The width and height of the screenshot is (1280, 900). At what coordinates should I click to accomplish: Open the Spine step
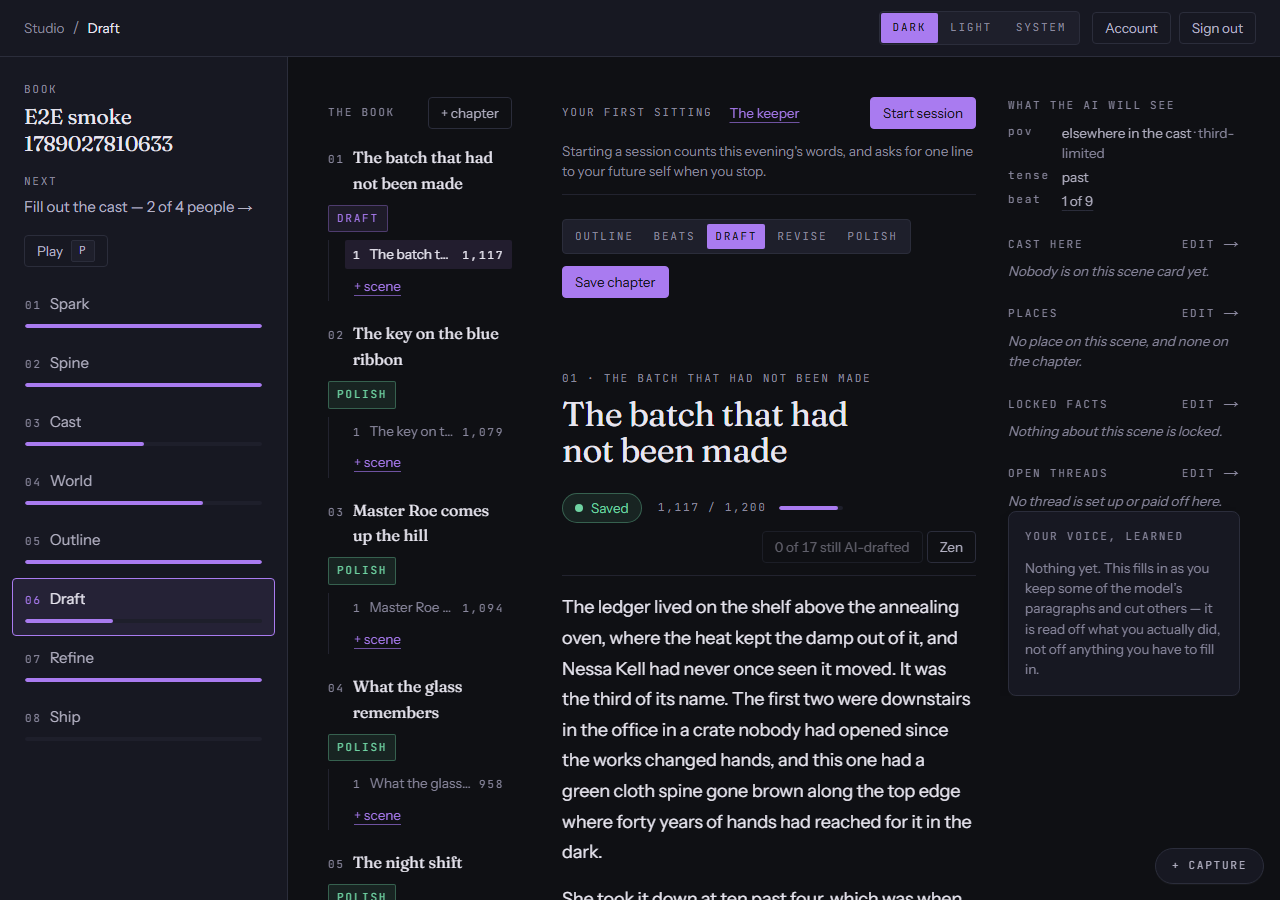(x=143, y=369)
